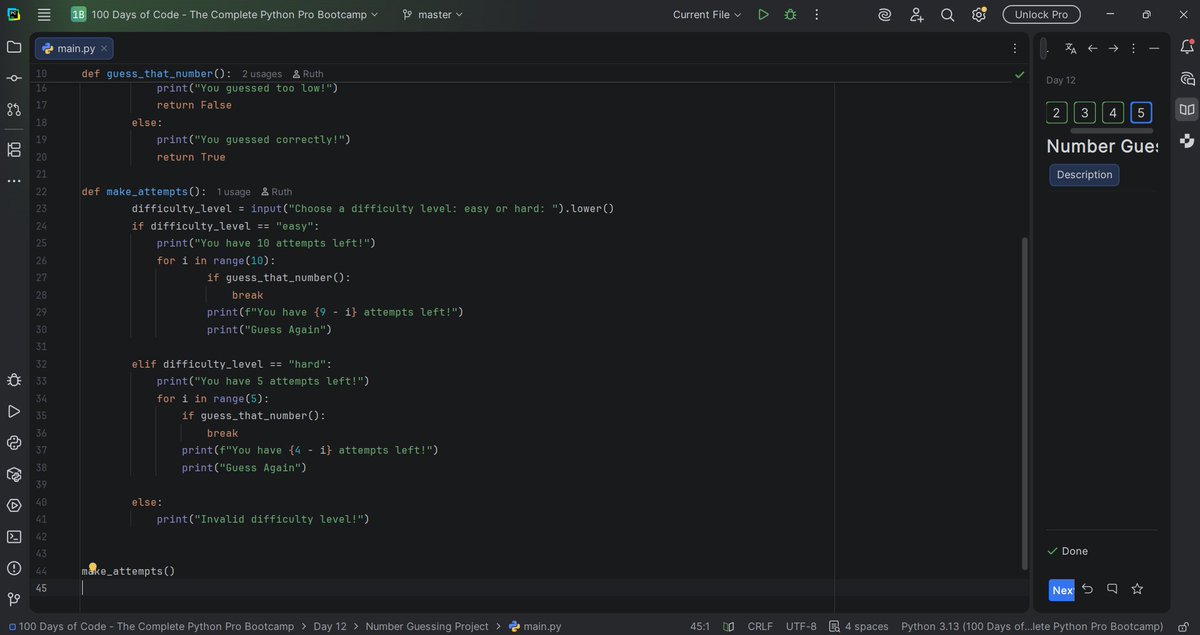Open the UTF-8 encoding selector

click(801, 626)
